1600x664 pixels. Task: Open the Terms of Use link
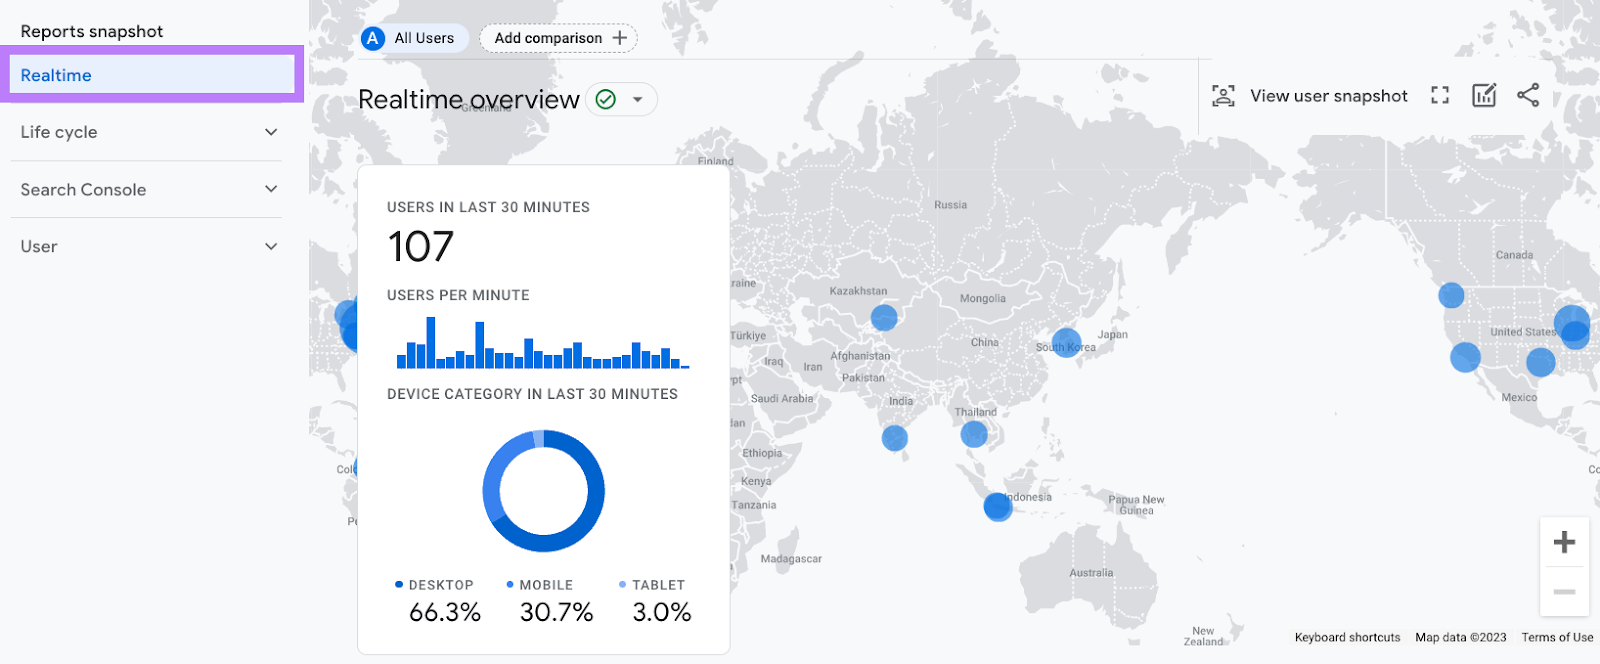point(1557,638)
